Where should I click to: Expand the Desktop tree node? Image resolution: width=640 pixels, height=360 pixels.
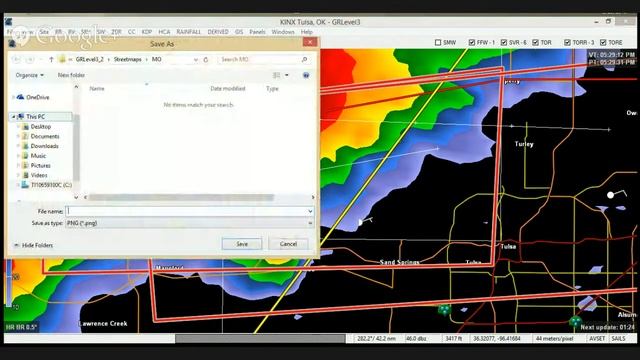(18, 127)
